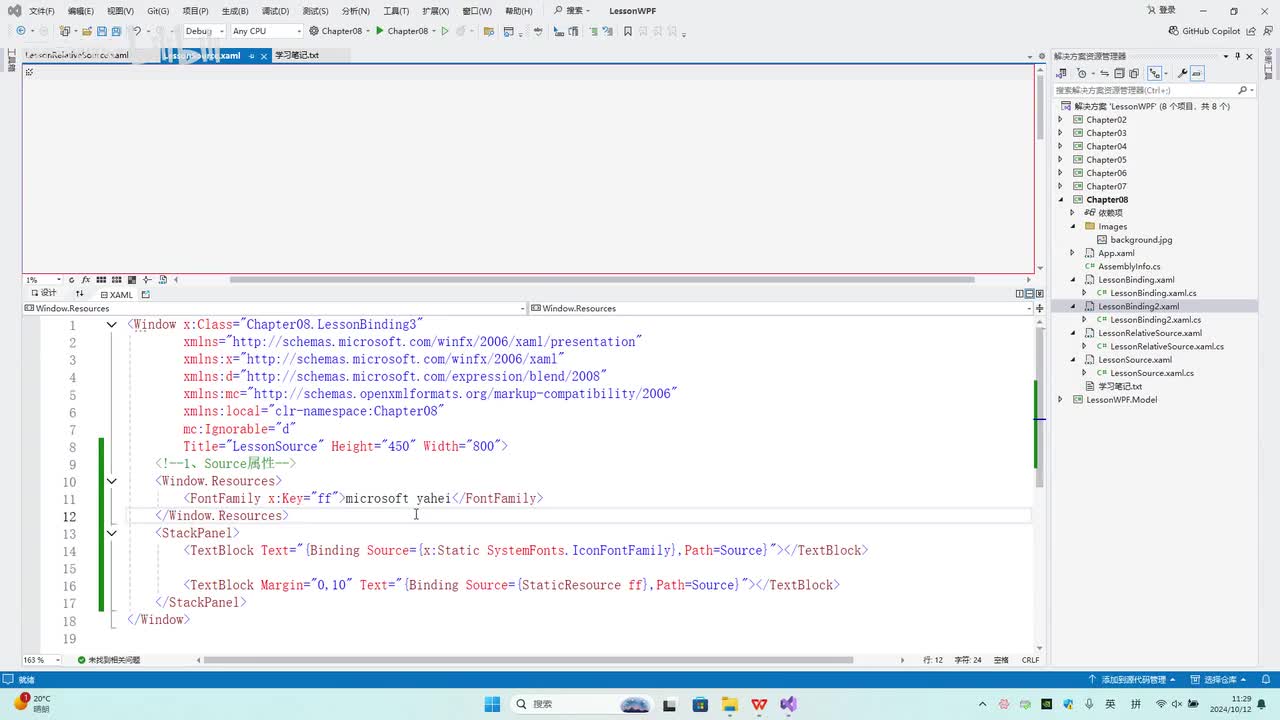
Task: Click the Solution Explorer search field
Action: [1153, 90]
